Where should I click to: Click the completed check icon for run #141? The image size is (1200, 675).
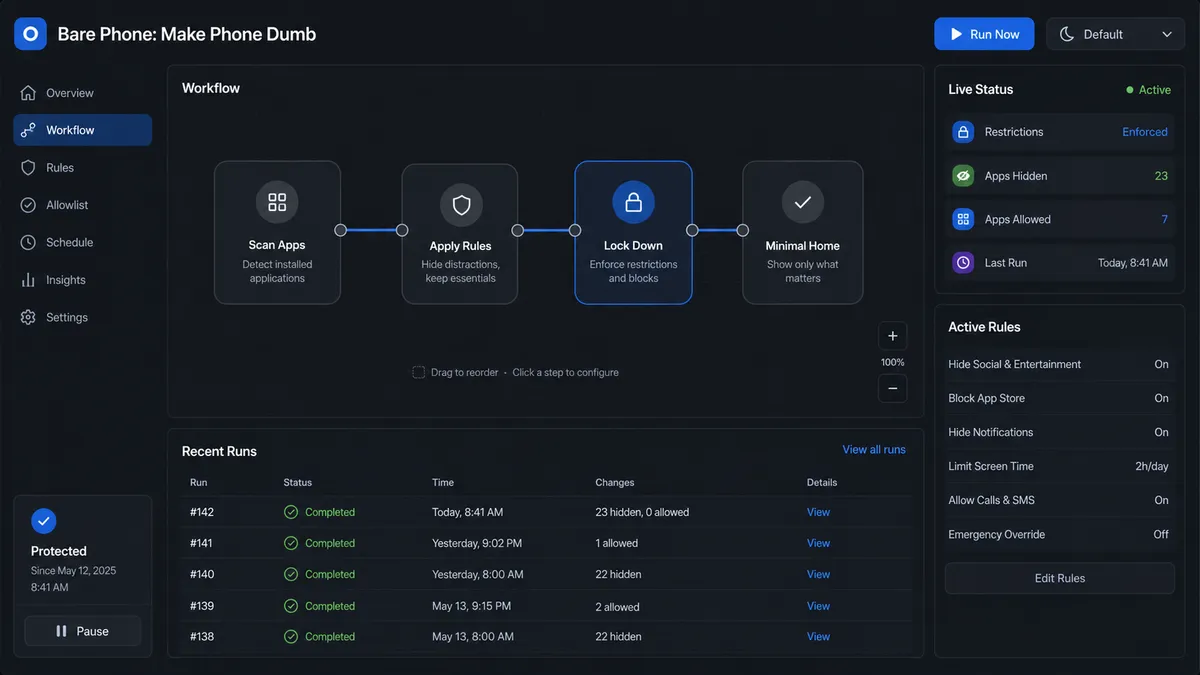click(291, 543)
